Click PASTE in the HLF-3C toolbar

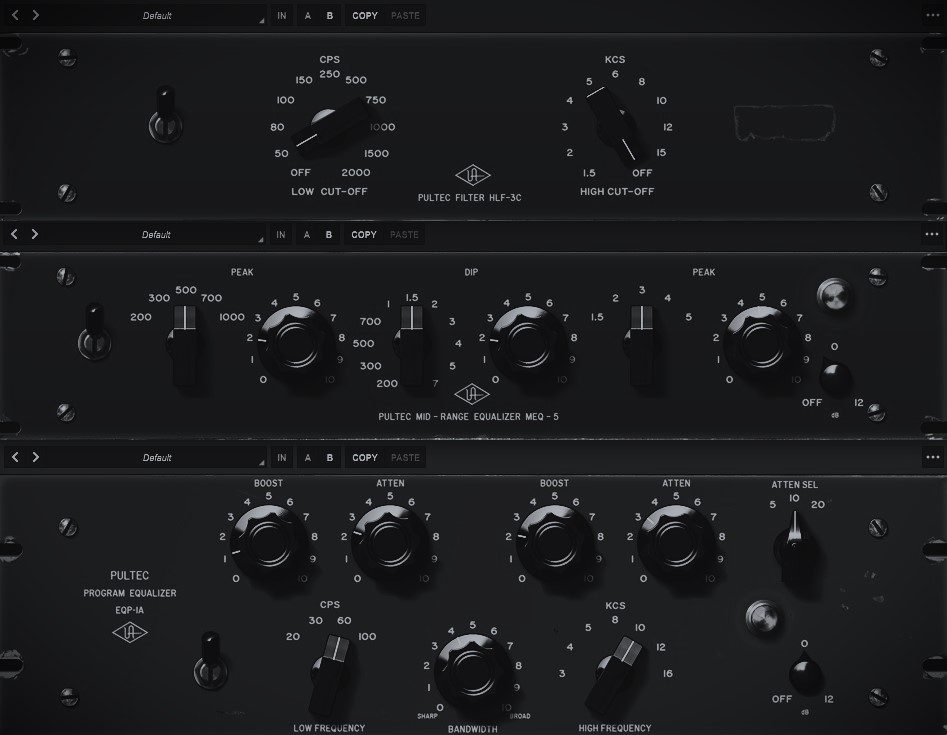click(405, 16)
